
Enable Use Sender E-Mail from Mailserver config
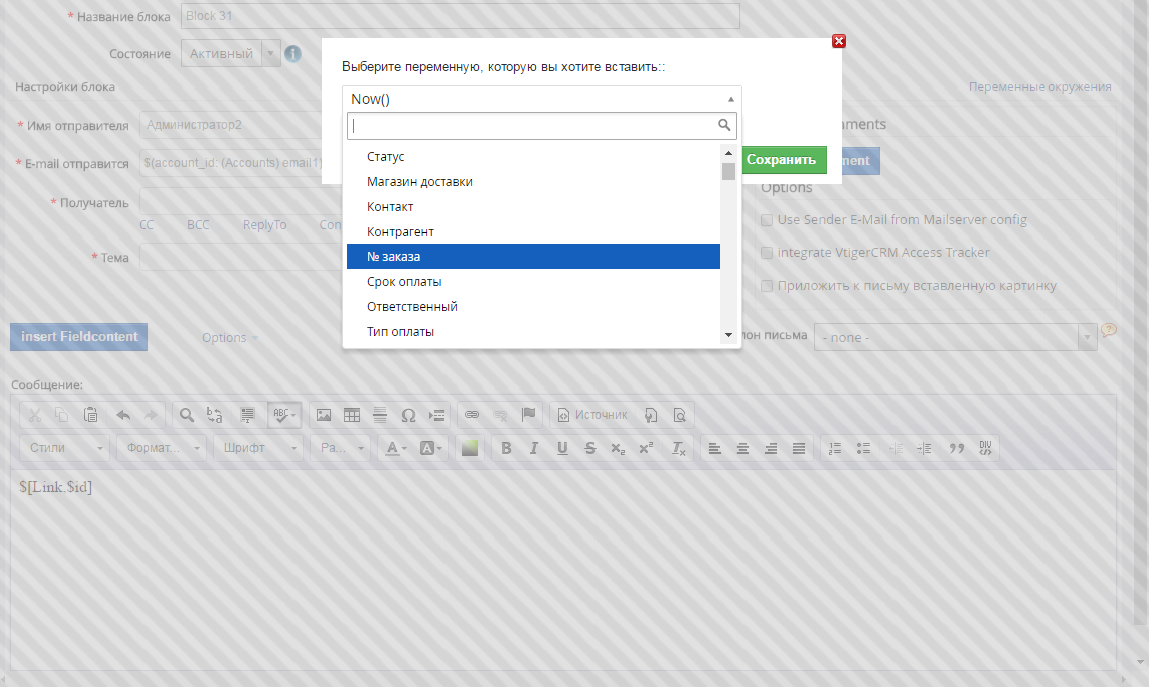pyautogui.click(x=767, y=220)
